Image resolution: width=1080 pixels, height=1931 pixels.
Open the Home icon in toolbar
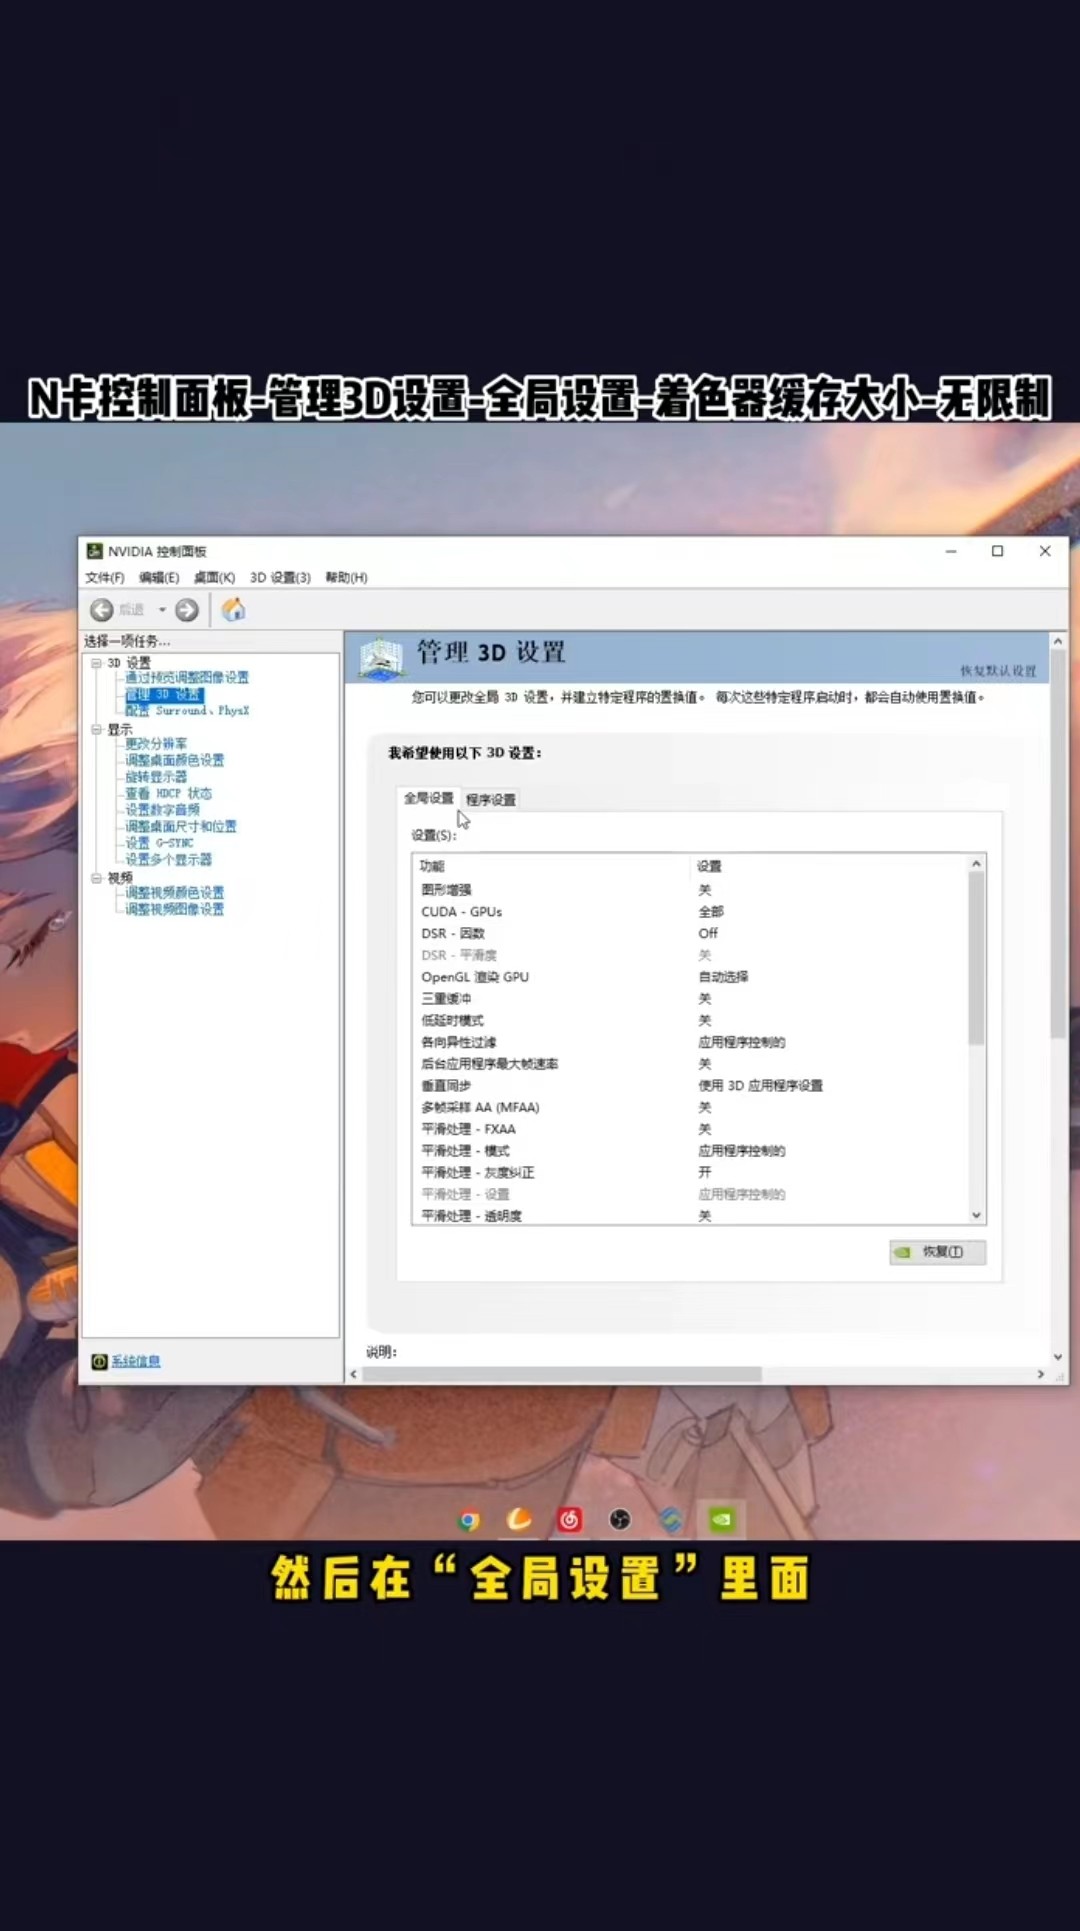tap(233, 609)
